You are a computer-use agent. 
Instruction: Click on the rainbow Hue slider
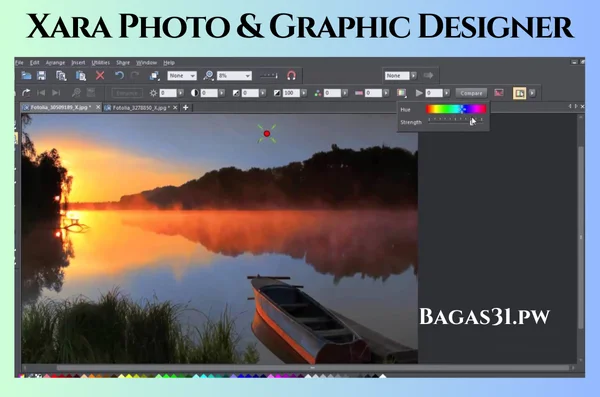(456, 109)
